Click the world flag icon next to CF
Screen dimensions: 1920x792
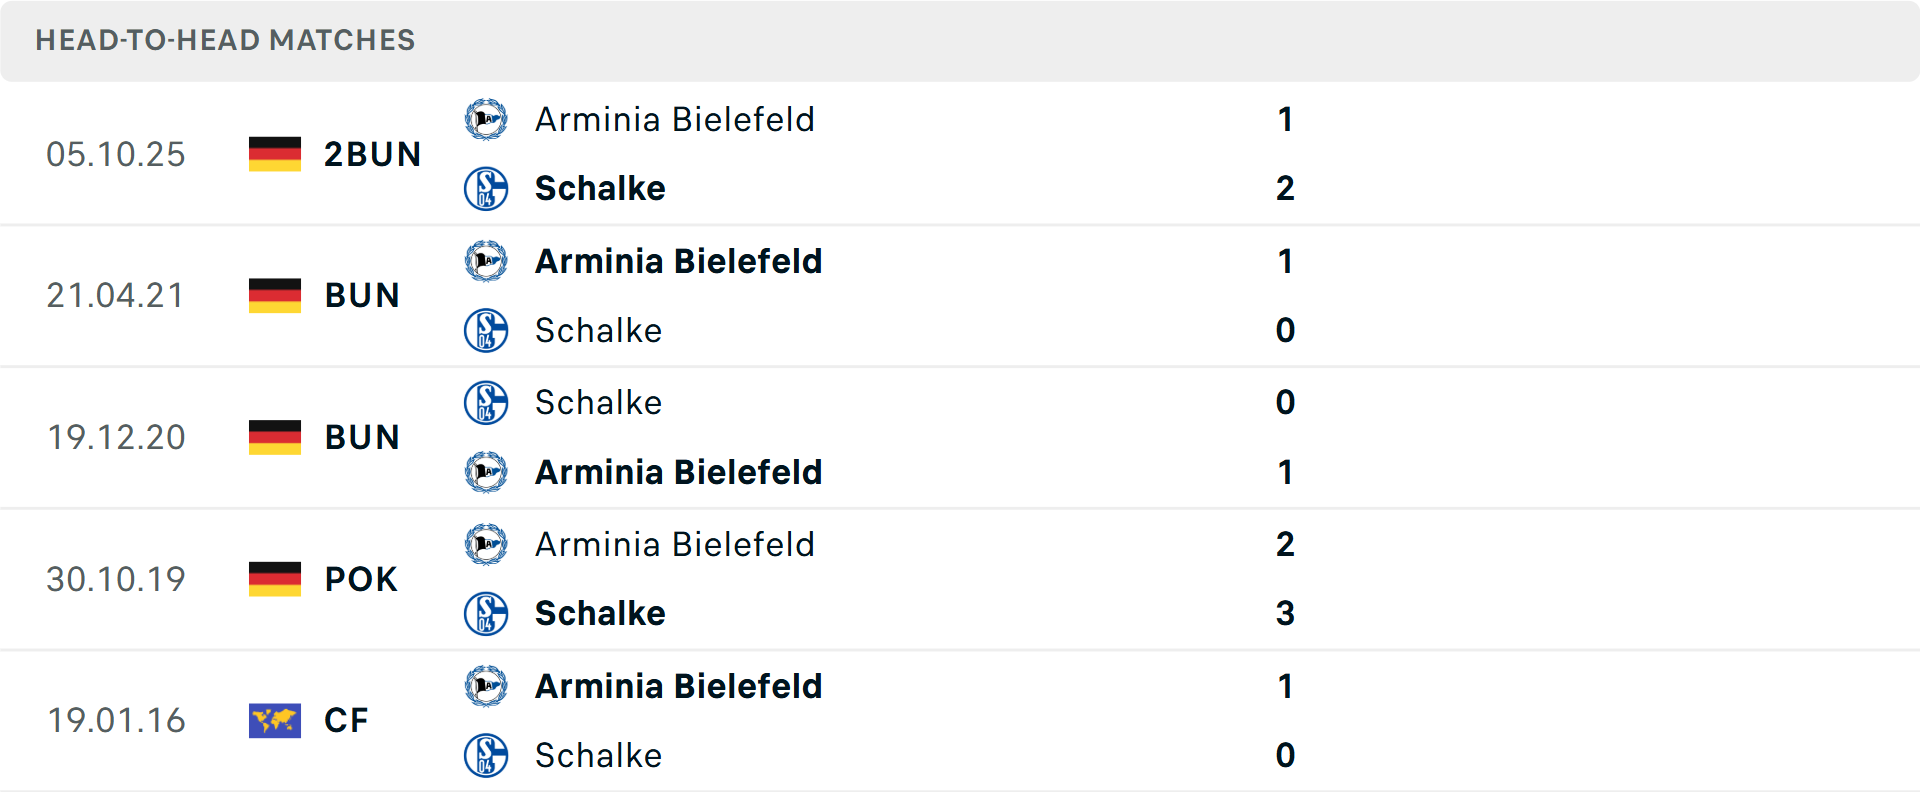(274, 720)
